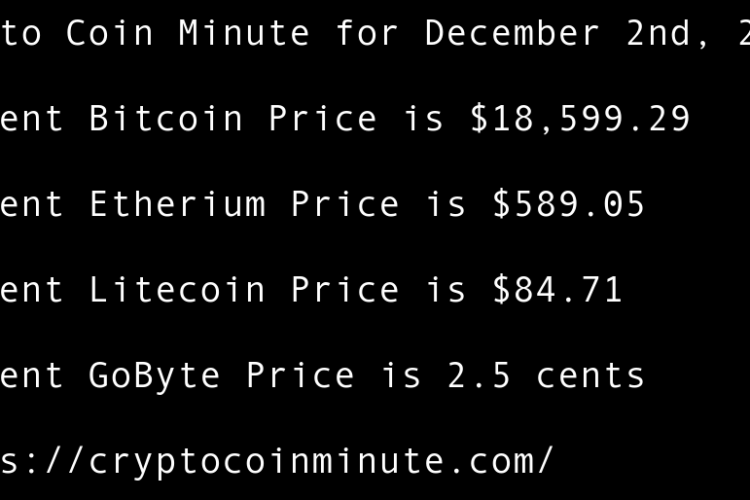
Task: Open the cryptocoinminute.com URL
Action: [x=275, y=461]
